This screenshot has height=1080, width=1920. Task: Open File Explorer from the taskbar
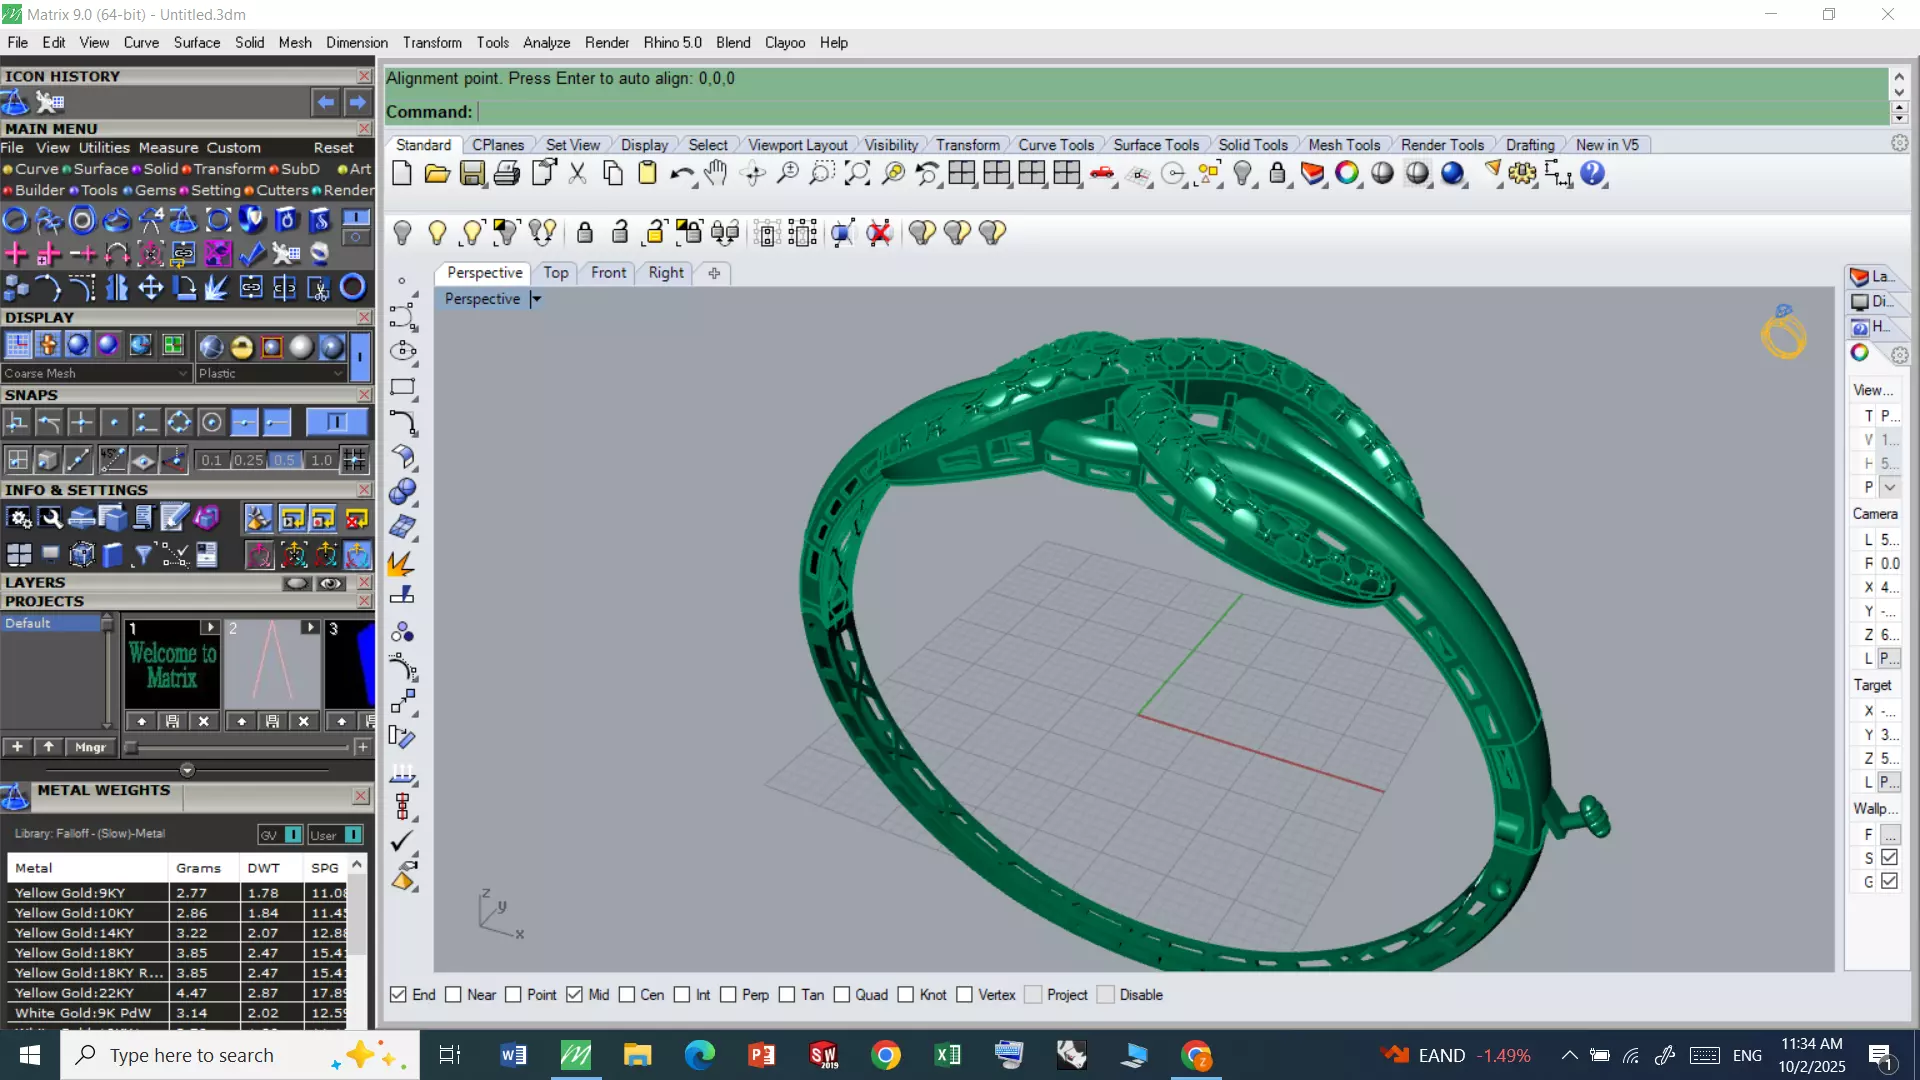coord(637,1055)
